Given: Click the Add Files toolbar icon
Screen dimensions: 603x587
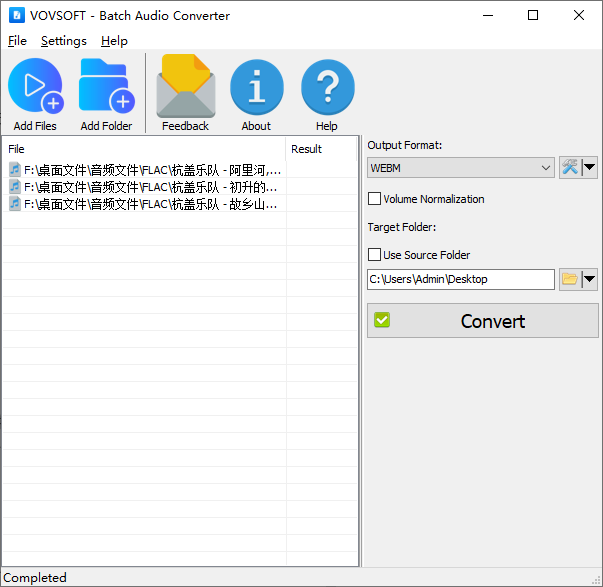Looking at the screenshot, I should (35, 87).
